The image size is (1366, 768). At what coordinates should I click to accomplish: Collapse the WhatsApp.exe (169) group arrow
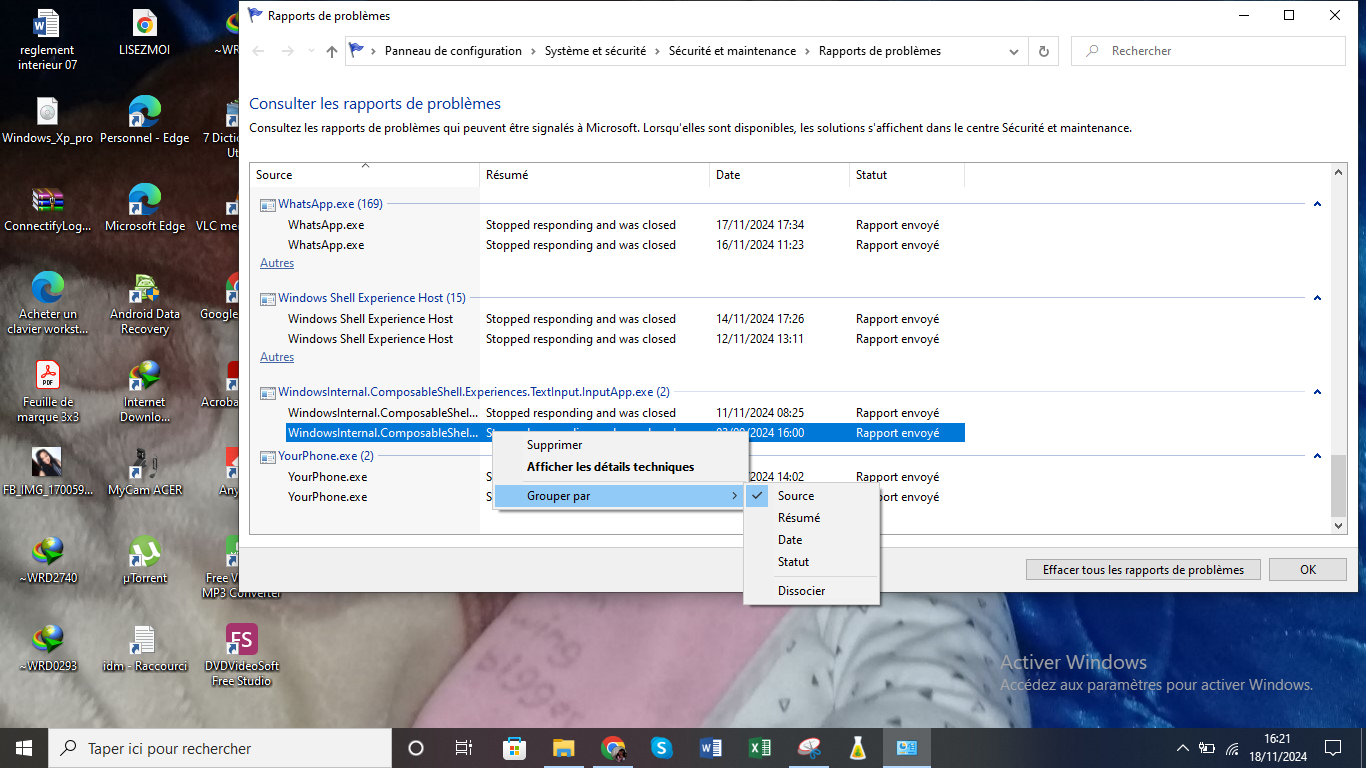tap(1317, 204)
